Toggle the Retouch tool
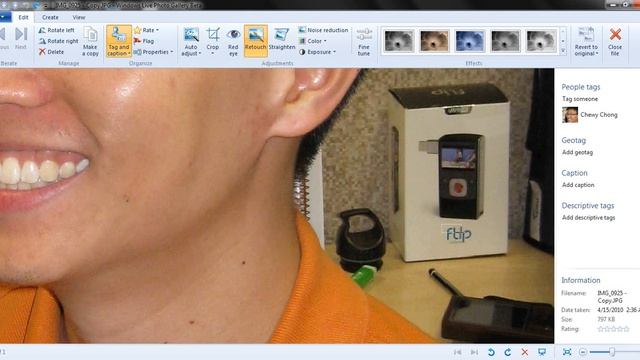 pyautogui.click(x=256, y=41)
